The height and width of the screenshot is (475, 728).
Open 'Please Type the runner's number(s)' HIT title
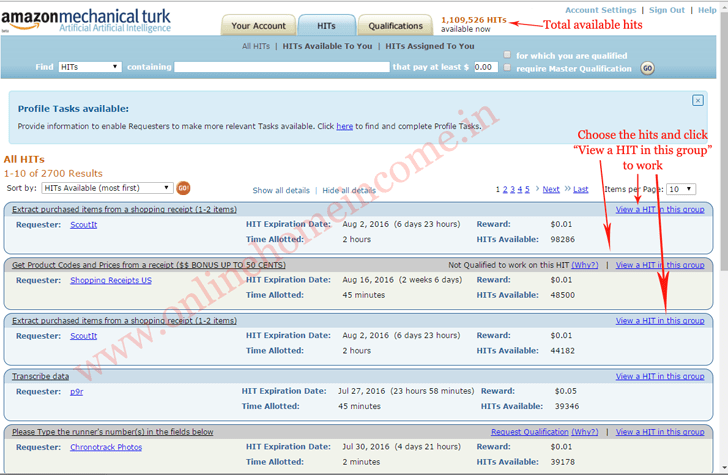click(112, 432)
